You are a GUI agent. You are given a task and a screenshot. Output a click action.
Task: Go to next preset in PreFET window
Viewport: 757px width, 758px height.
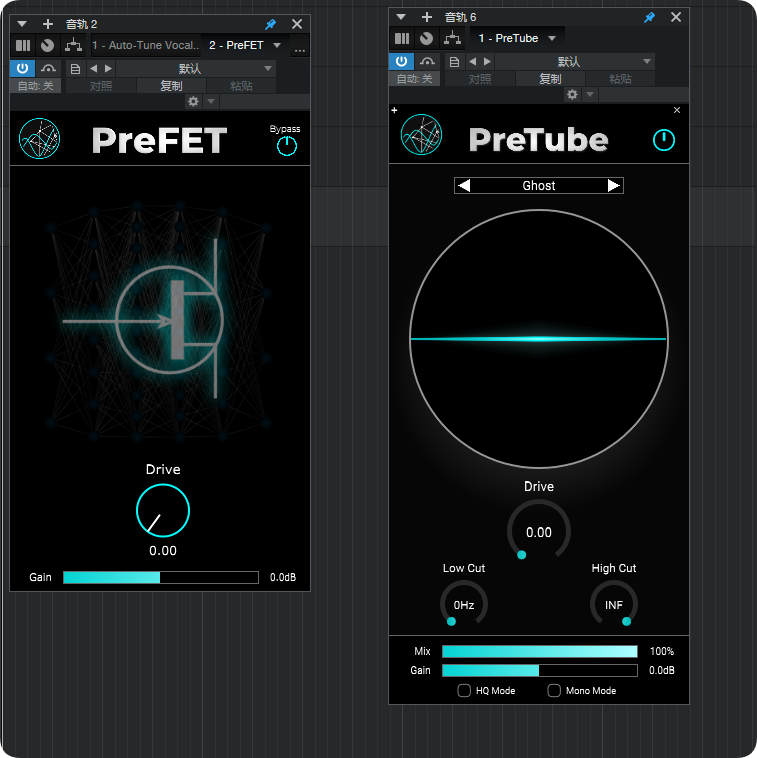(x=108, y=69)
